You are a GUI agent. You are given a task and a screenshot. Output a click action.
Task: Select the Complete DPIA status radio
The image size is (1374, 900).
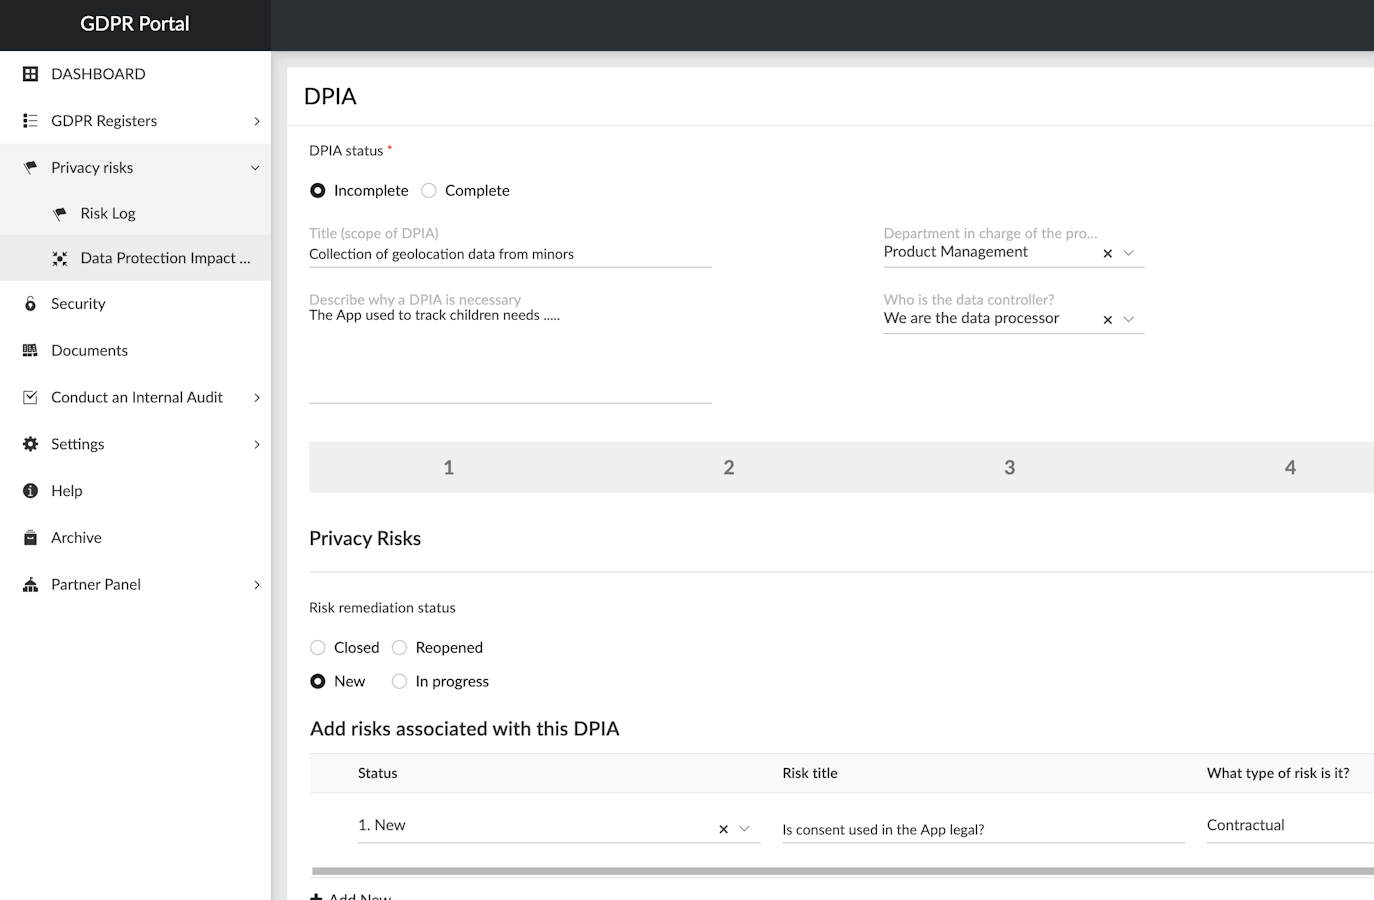(x=429, y=191)
